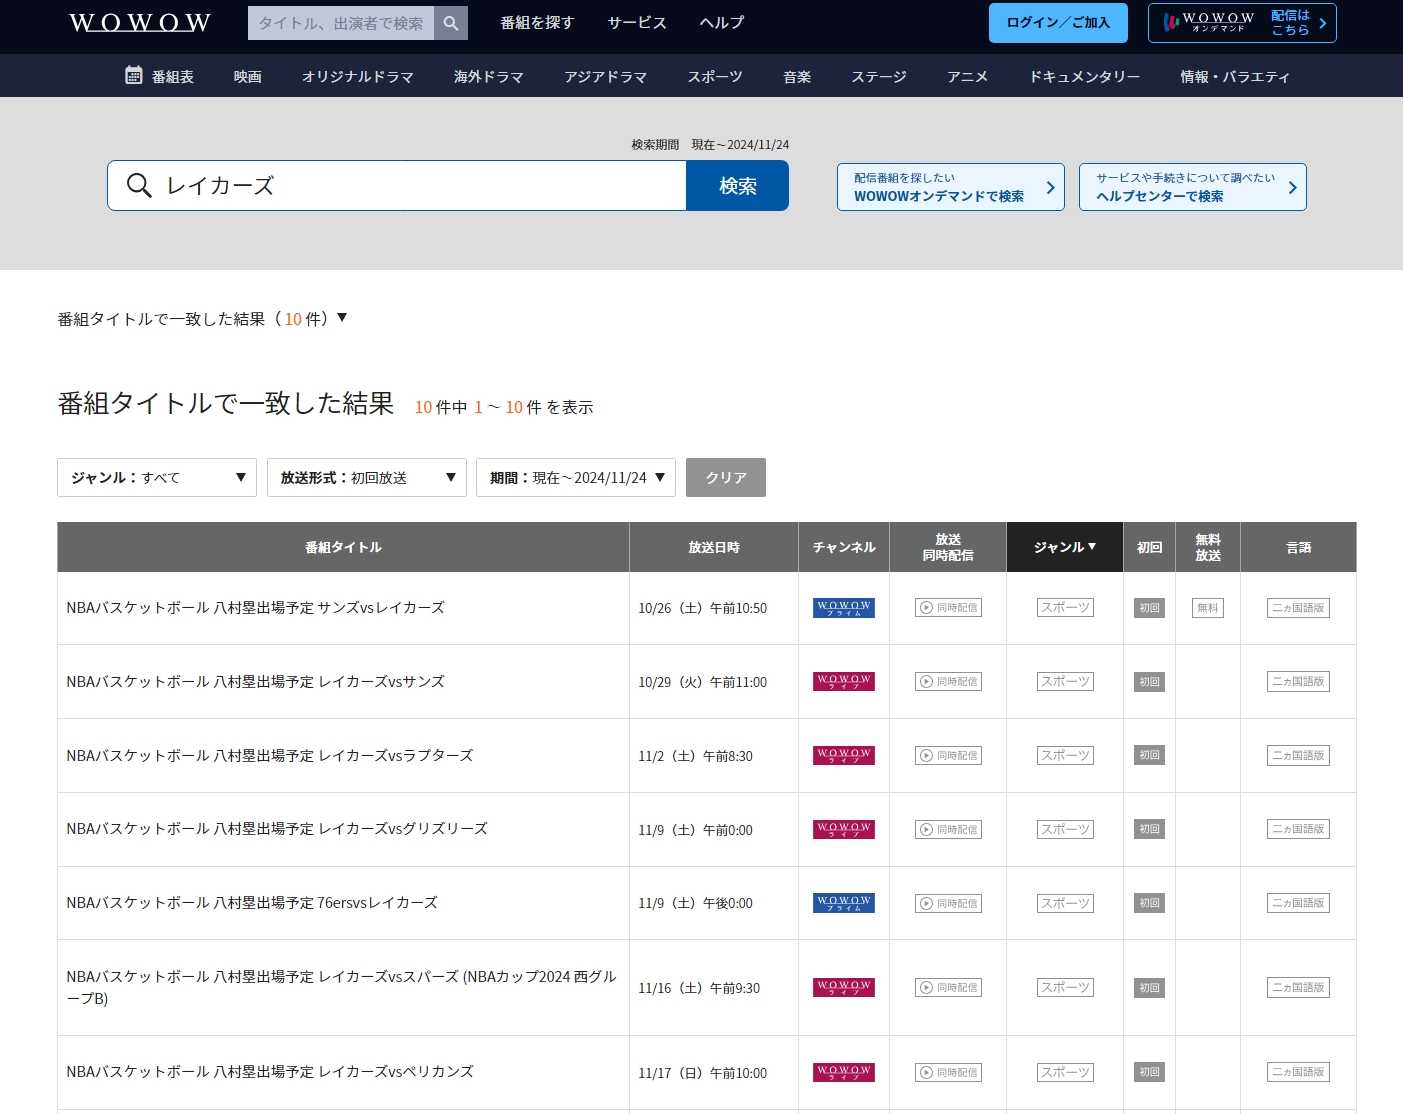Click 同時配信 badge in 76ersvsレイカーズ row

click(948, 904)
